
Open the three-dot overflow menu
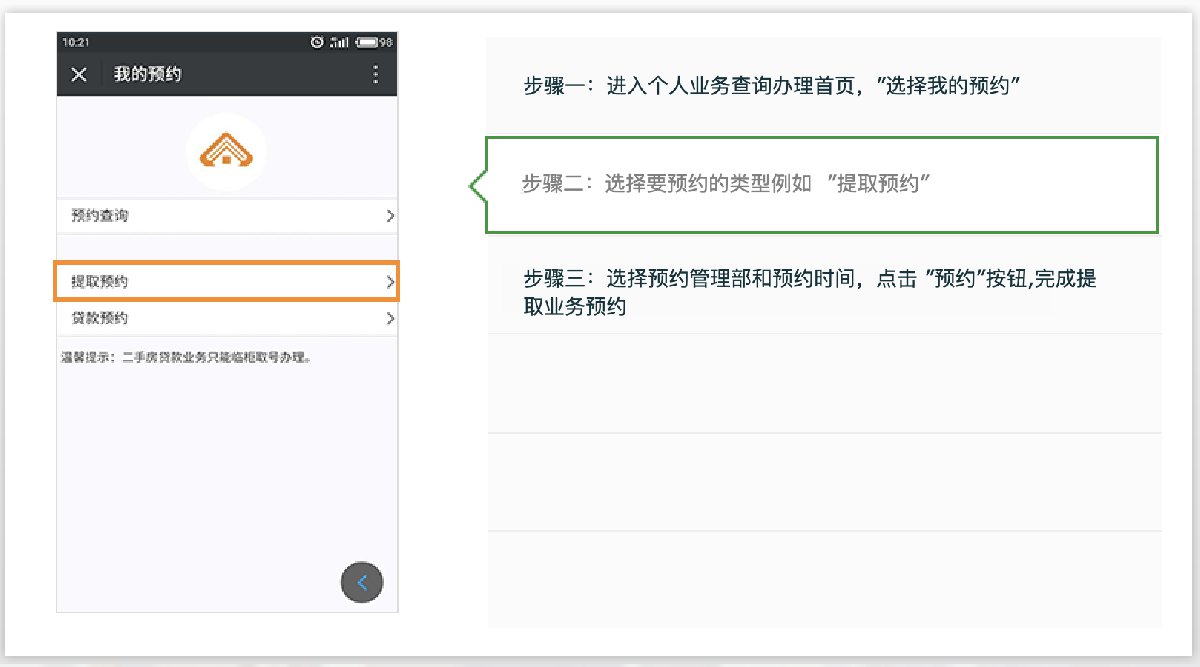click(x=376, y=74)
